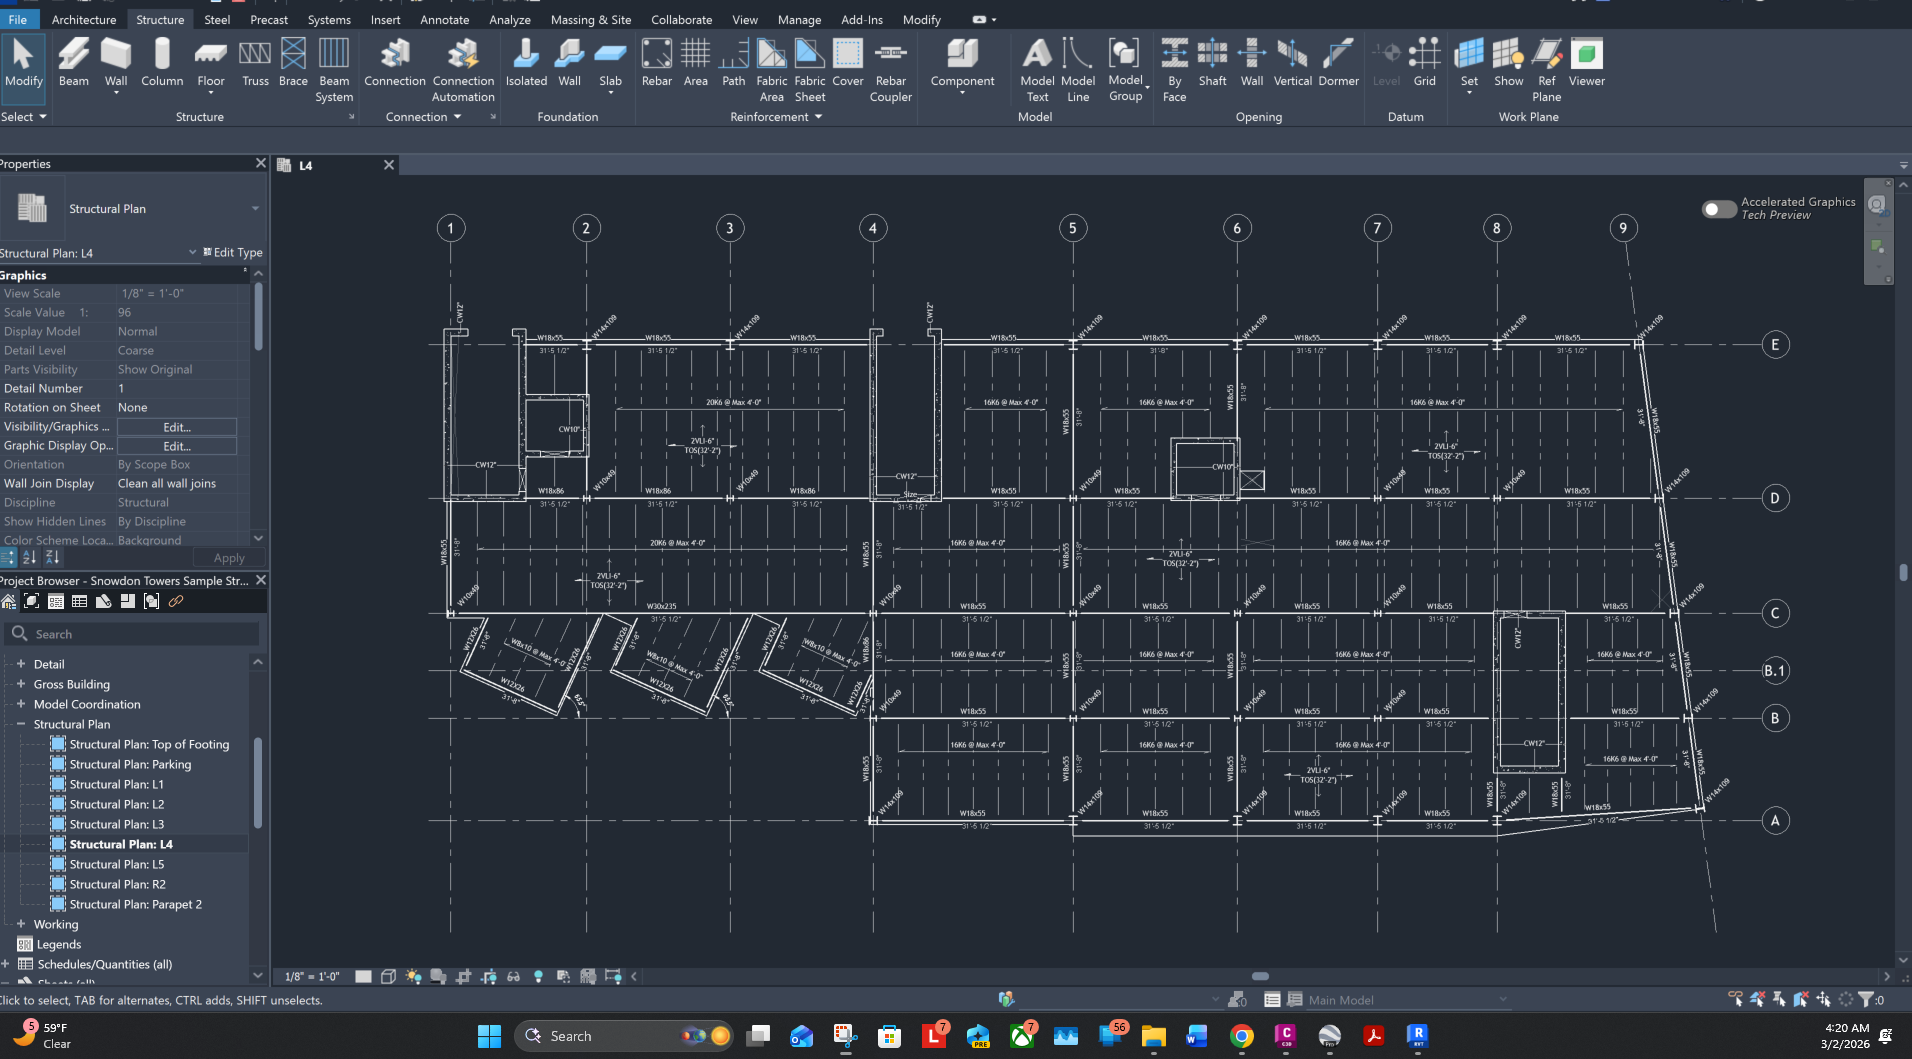Open the Structural Plan type selector dropdown
Screen dimensions: 1912x1059
point(255,209)
